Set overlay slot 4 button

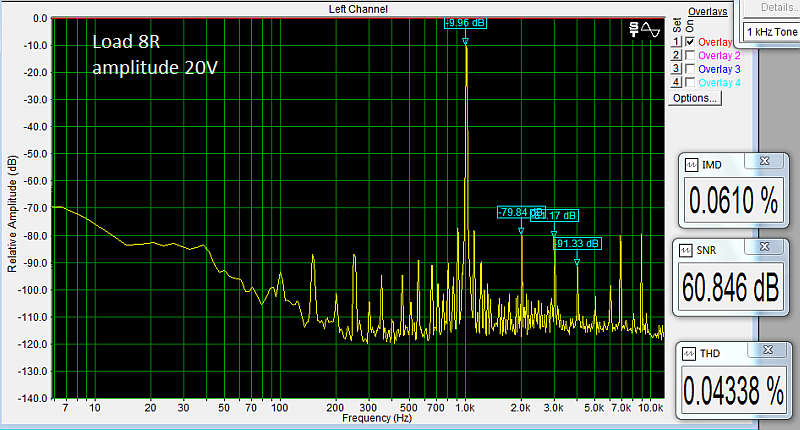click(x=676, y=82)
